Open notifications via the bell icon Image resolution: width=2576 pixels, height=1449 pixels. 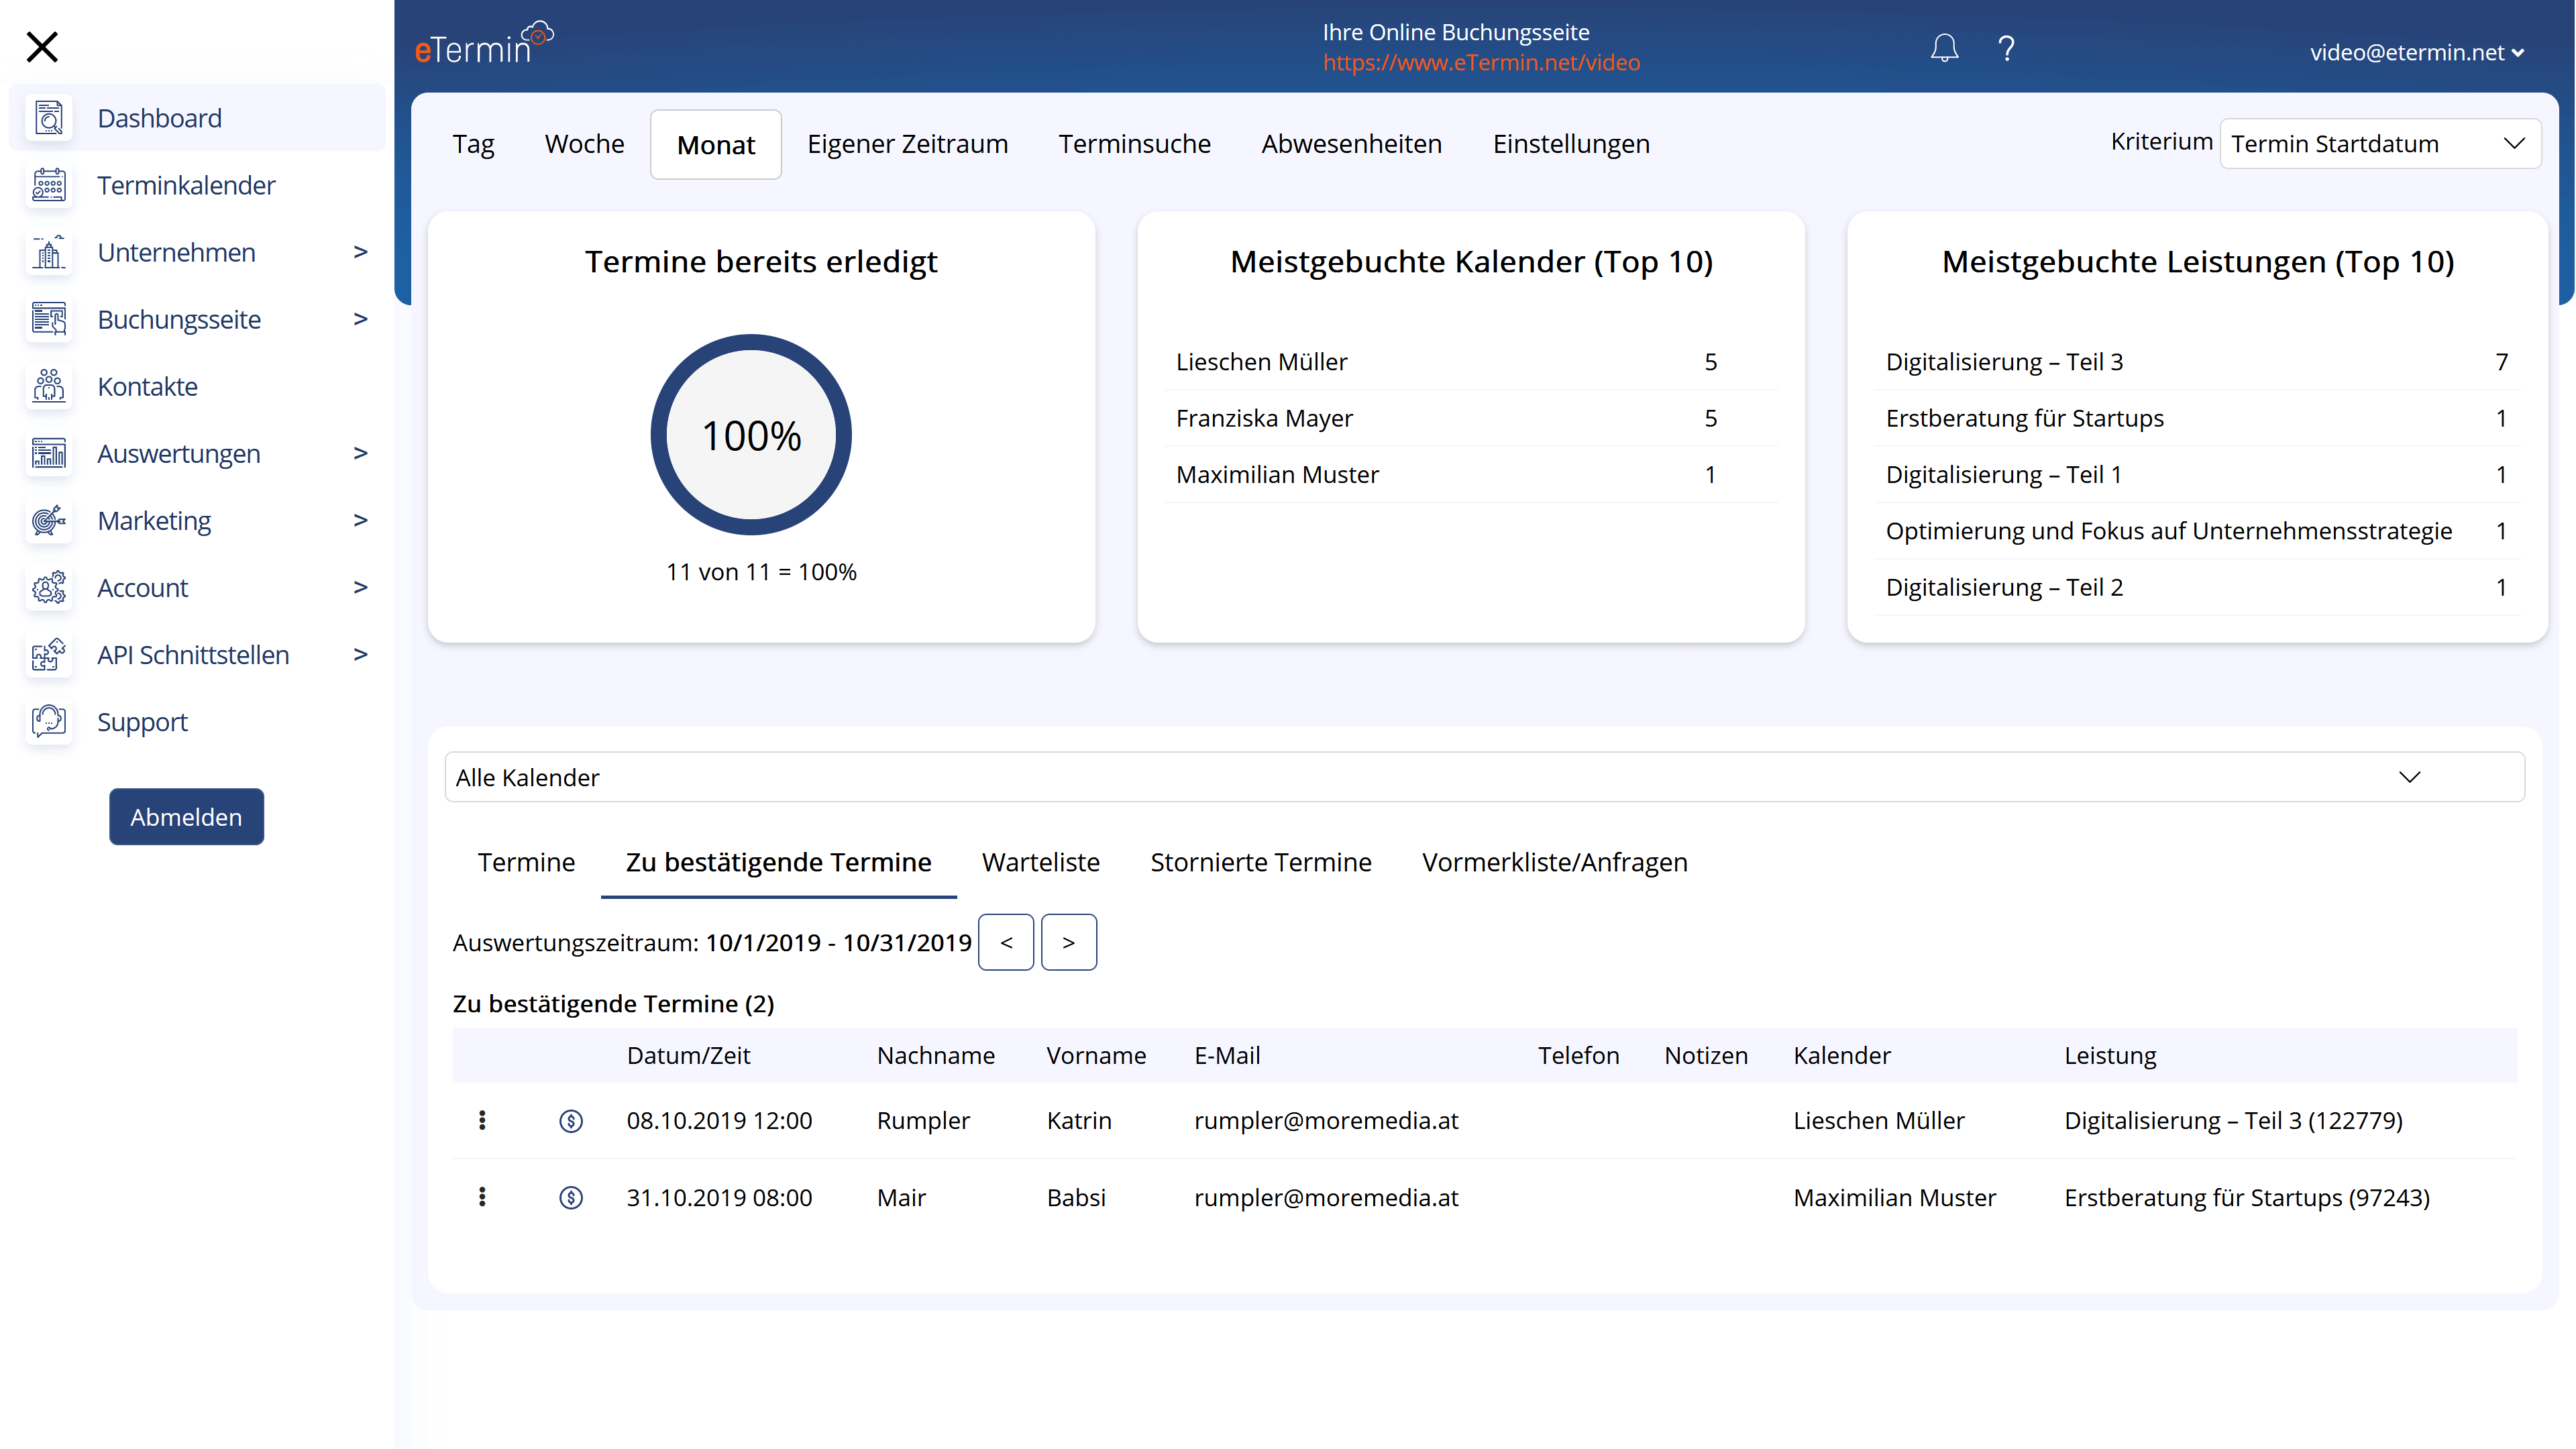1944,48
